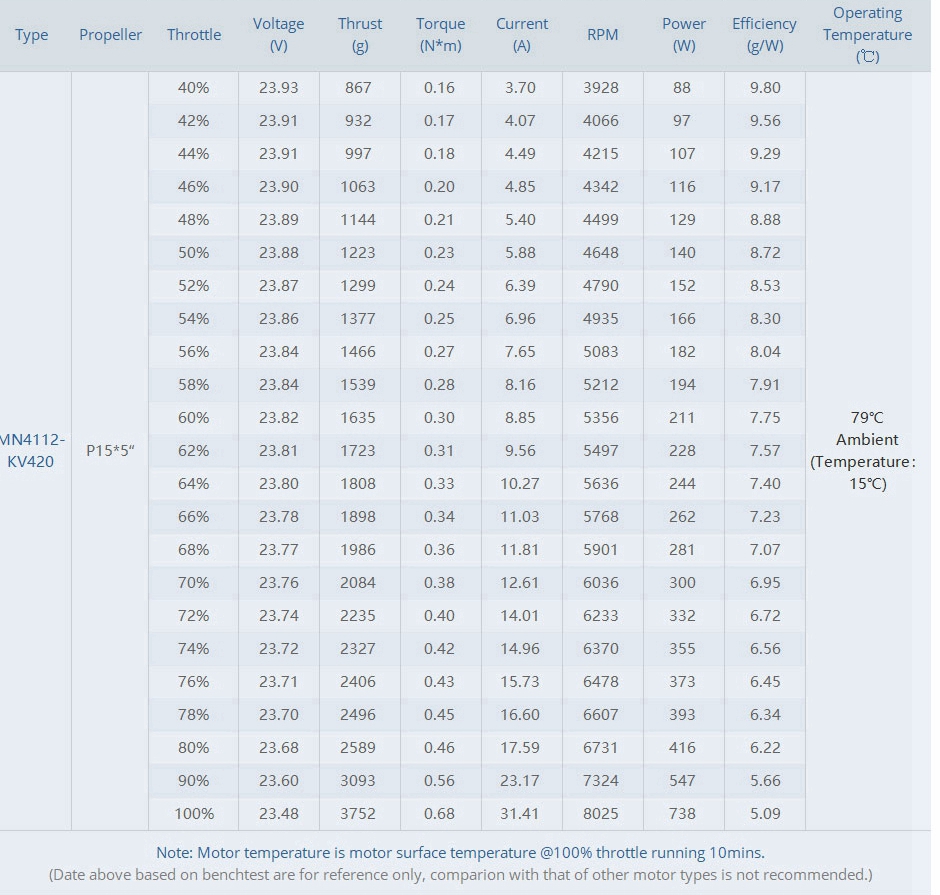The width and height of the screenshot is (940, 895).
Task: Click the 8025 RPM value
Action: [x=601, y=813]
